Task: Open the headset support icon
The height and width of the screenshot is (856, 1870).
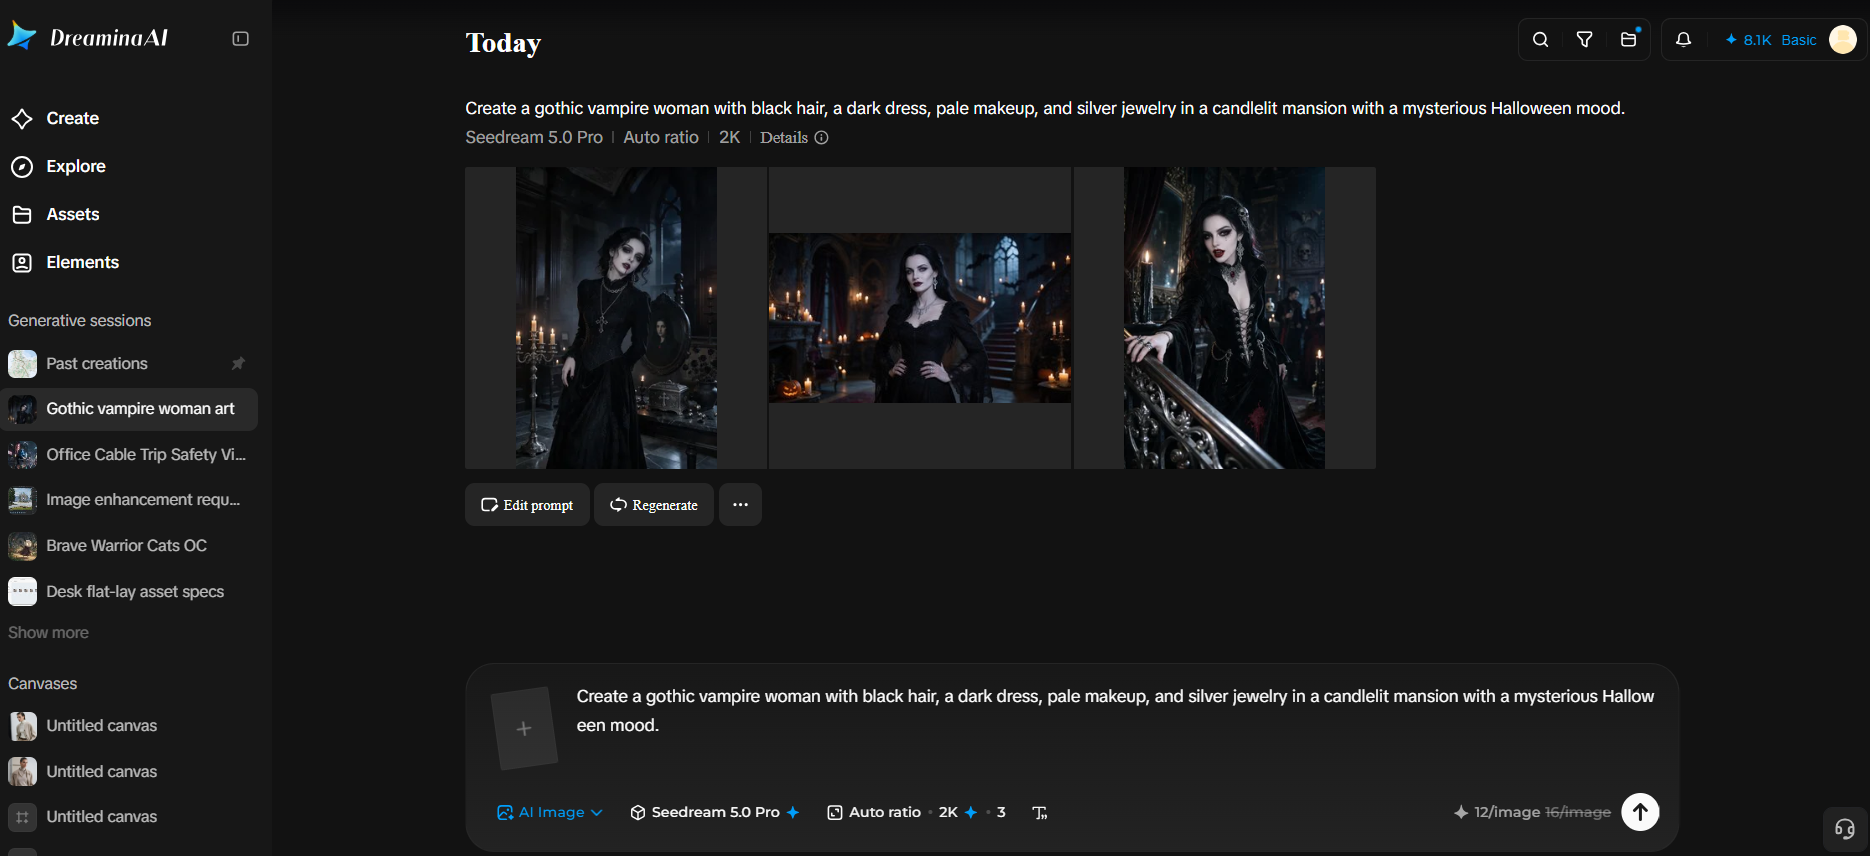Action: 1845,829
